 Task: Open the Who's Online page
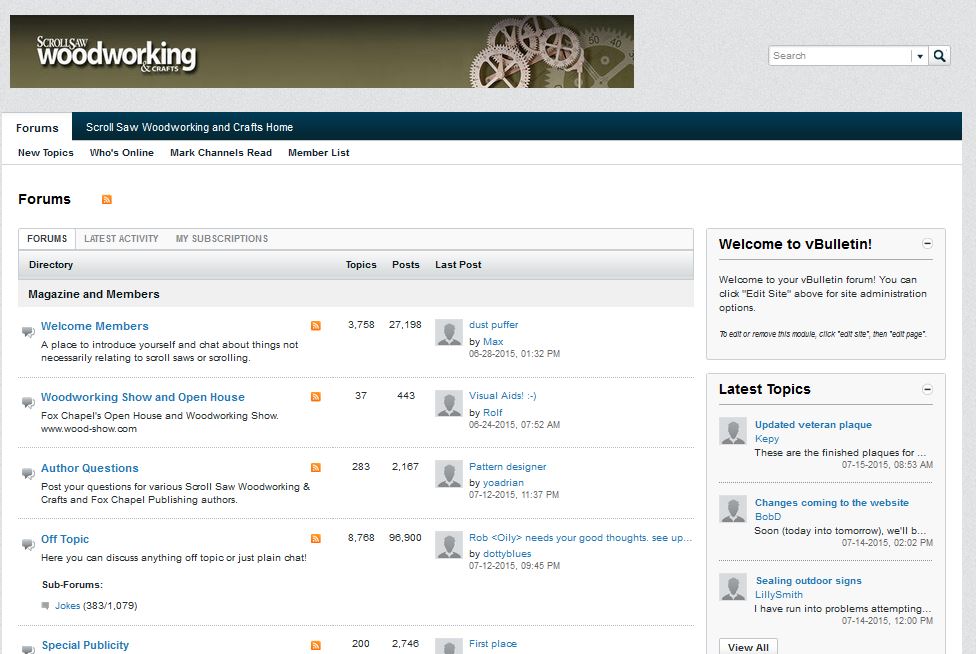[x=122, y=153]
